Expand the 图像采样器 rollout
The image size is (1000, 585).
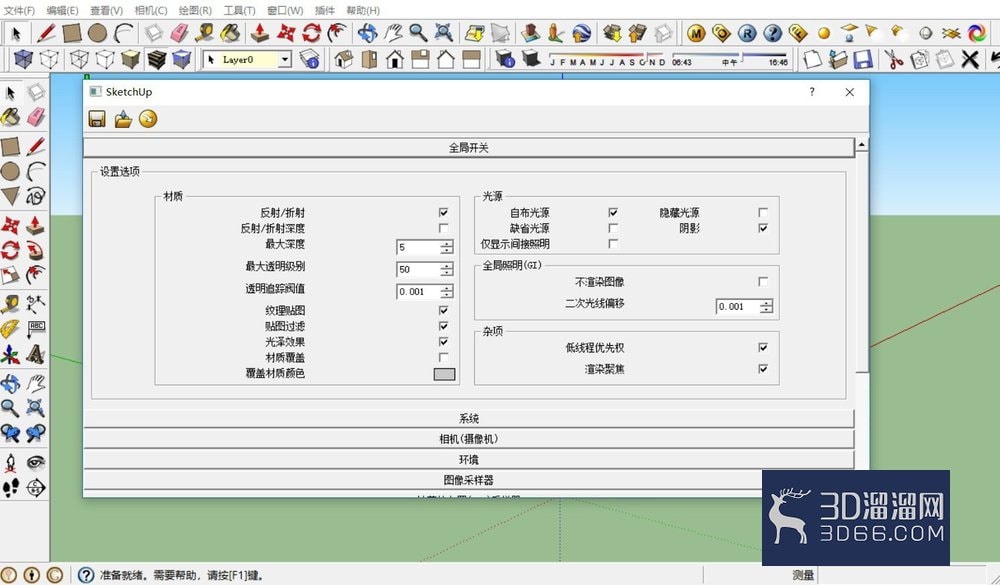point(469,480)
